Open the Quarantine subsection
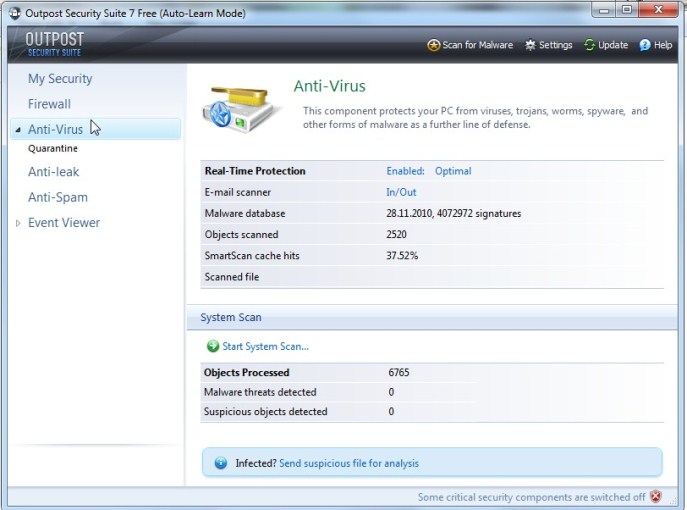Viewport: 687px width, 510px height. pyautogui.click(x=53, y=149)
